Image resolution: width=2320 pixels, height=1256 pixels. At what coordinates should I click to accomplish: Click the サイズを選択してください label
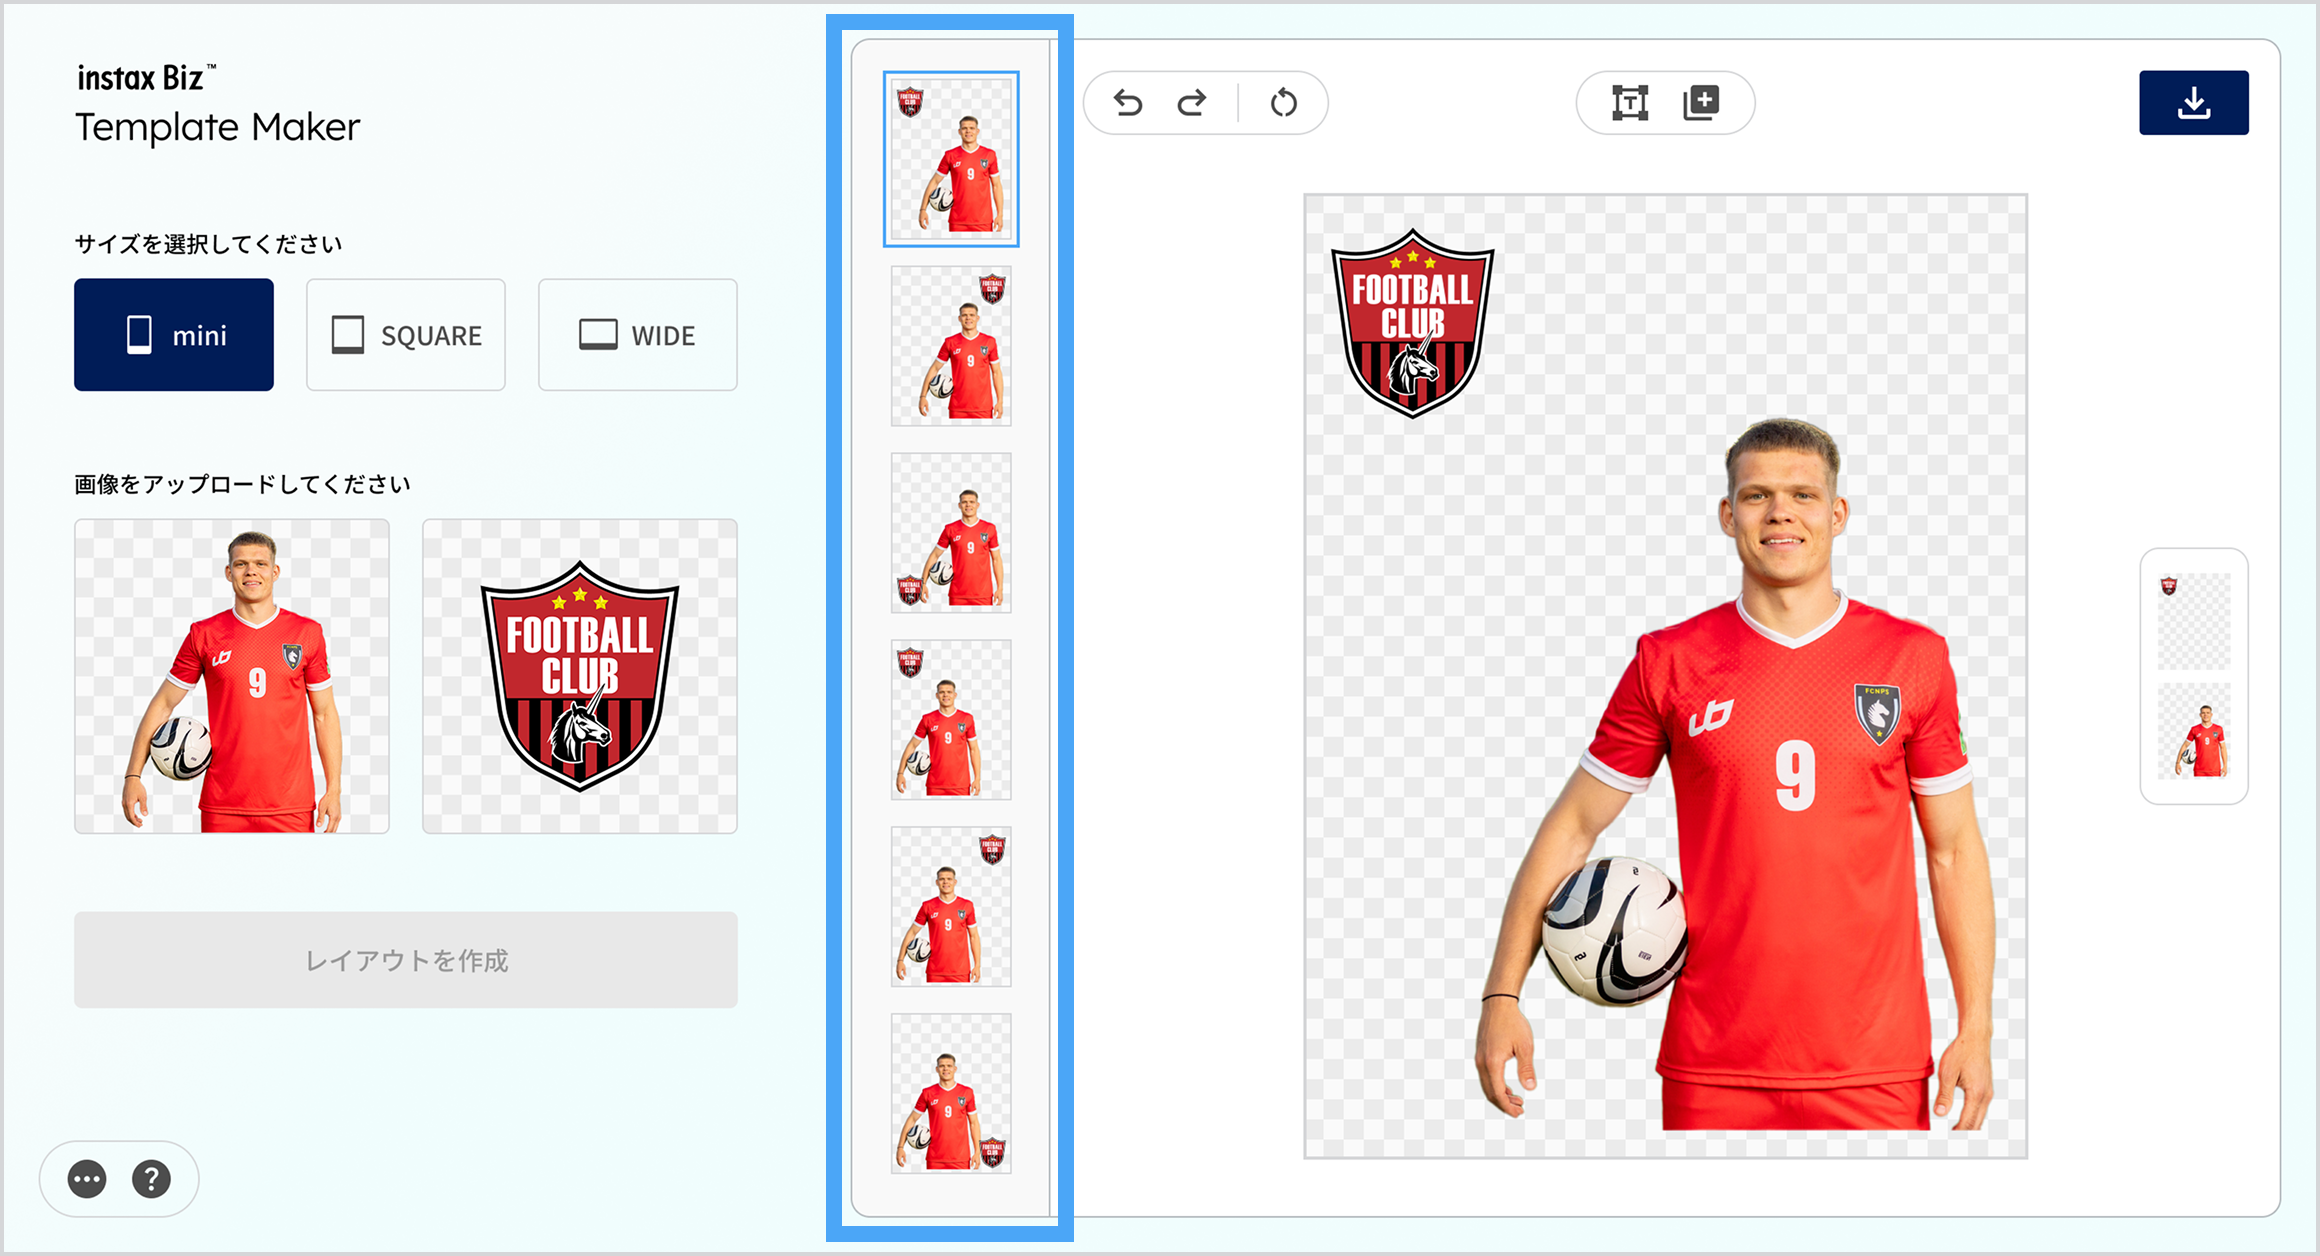(208, 244)
